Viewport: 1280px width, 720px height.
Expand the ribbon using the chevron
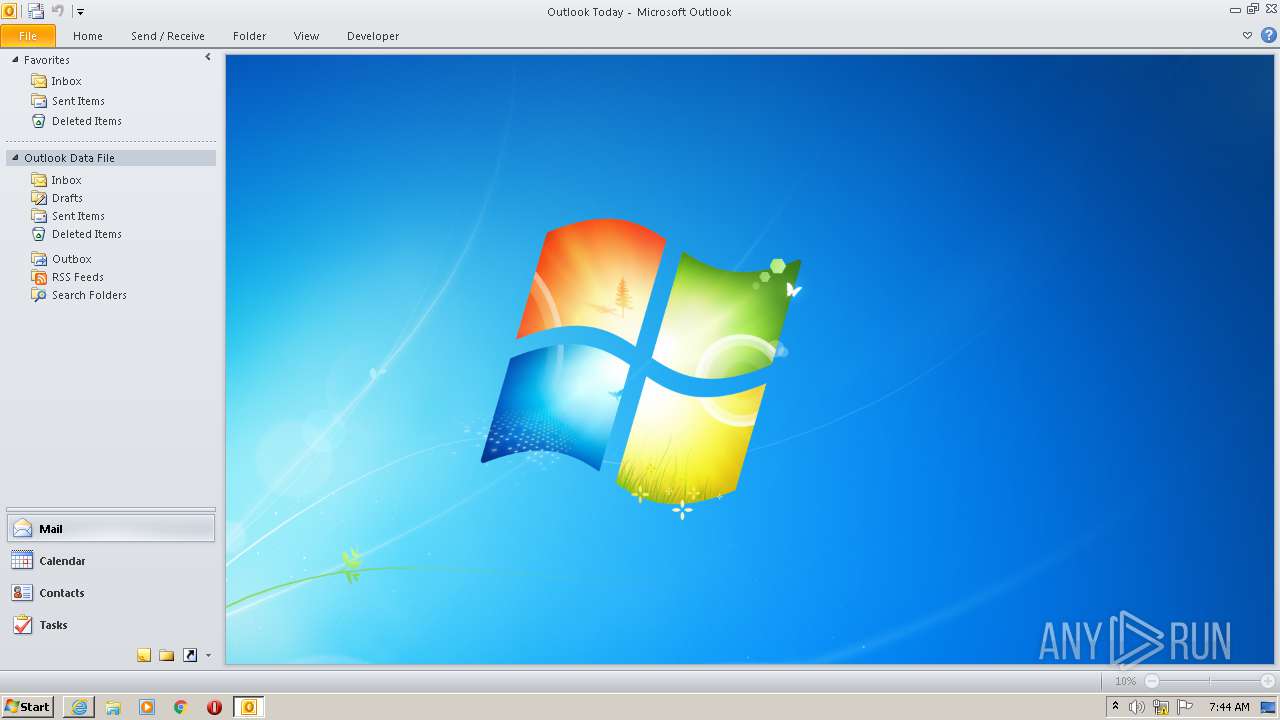[1247, 35]
